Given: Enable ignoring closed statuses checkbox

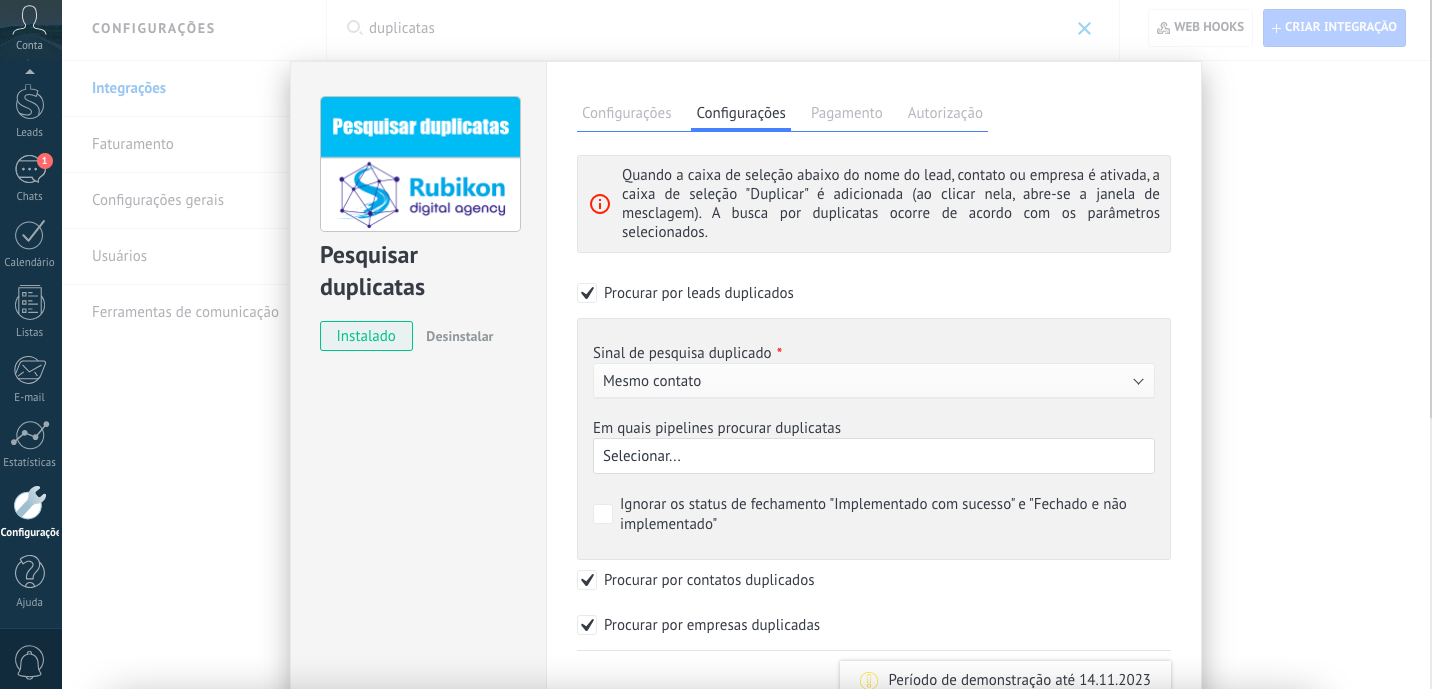Looking at the screenshot, I should point(603,514).
